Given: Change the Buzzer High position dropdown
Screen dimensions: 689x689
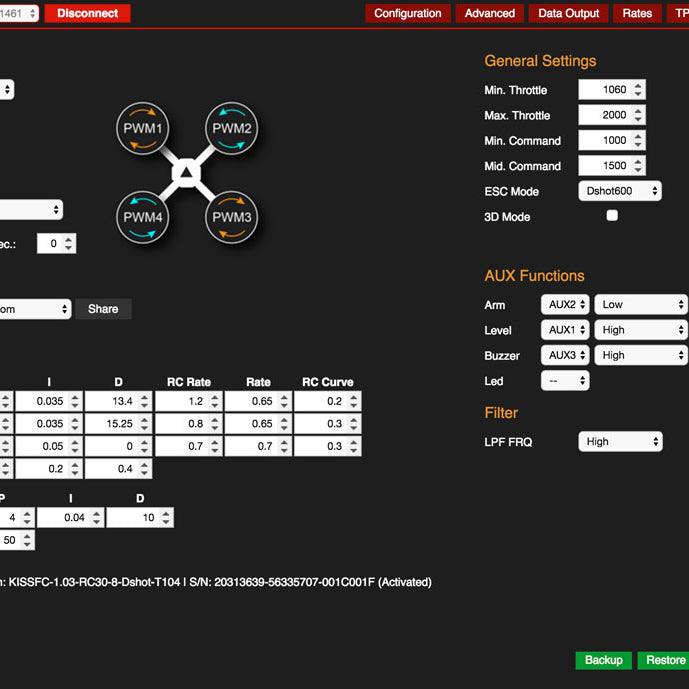Looking at the screenshot, I should 640,355.
